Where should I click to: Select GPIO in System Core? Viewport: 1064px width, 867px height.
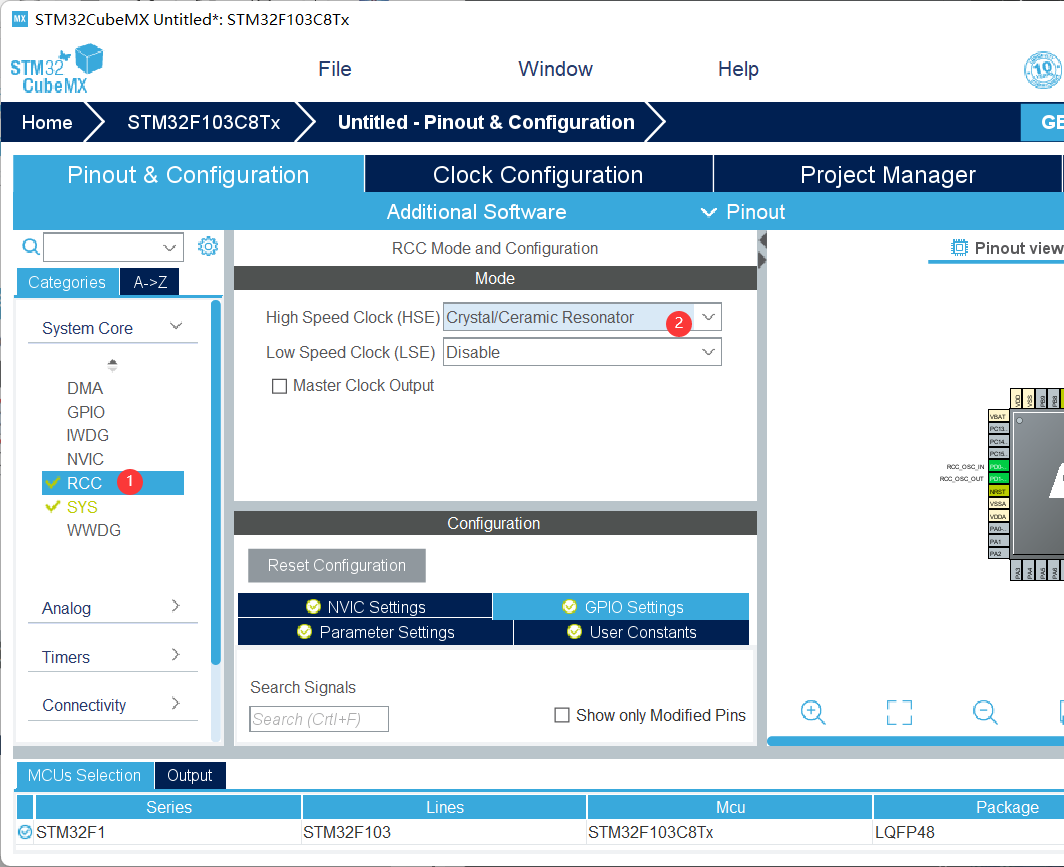86,412
